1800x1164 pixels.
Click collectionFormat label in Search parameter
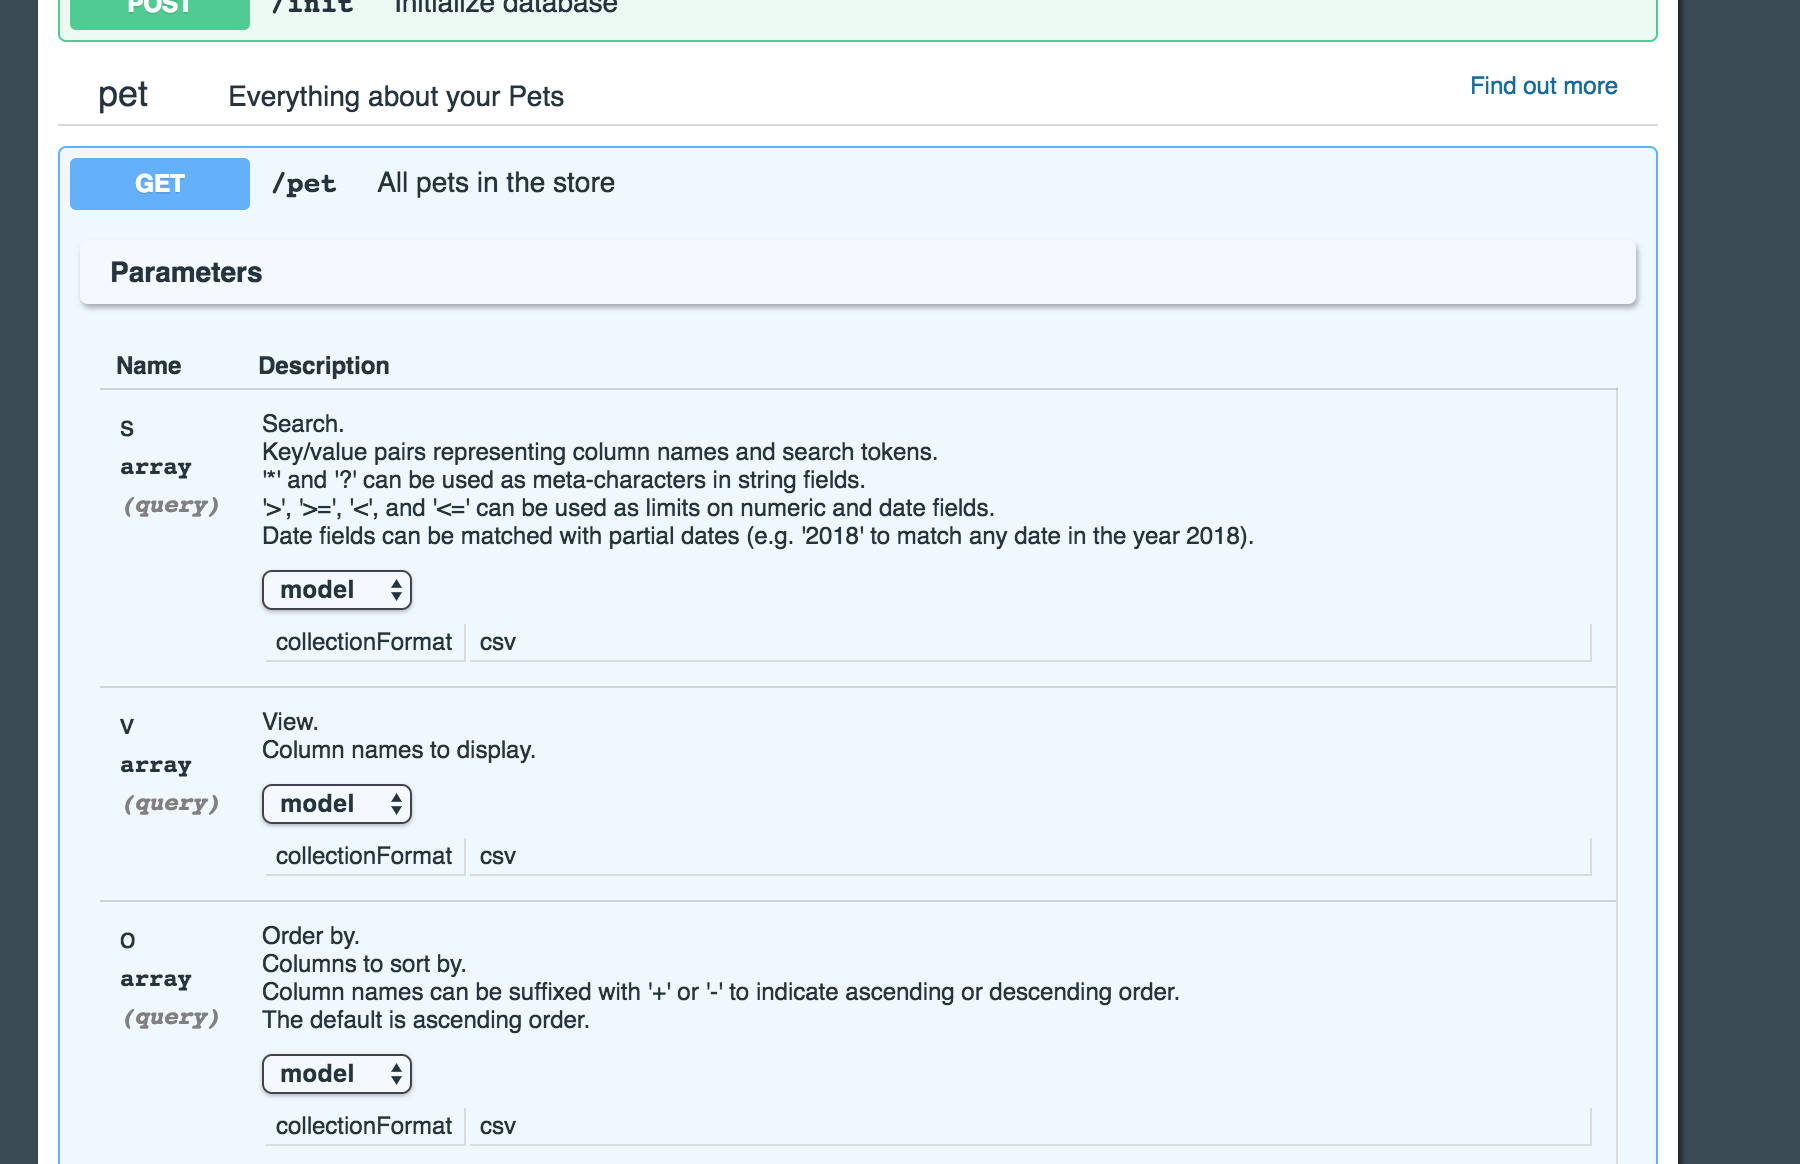pos(364,642)
